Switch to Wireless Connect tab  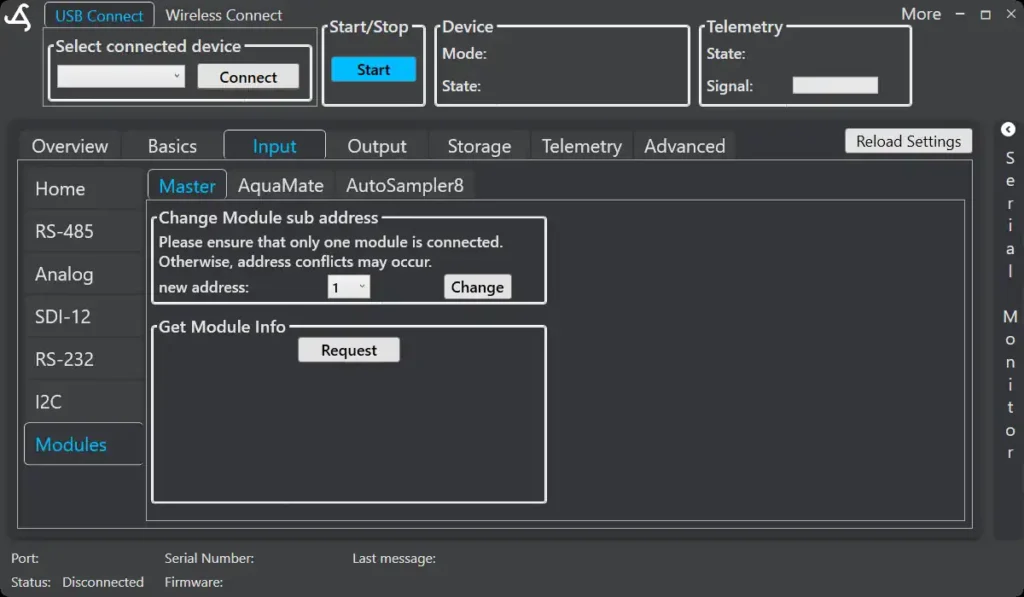pos(223,15)
